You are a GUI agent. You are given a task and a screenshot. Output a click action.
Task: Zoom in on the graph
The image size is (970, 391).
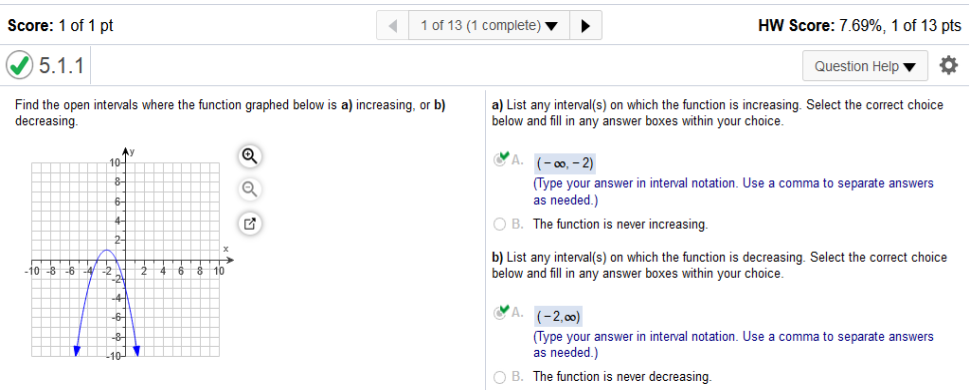pos(249,156)
